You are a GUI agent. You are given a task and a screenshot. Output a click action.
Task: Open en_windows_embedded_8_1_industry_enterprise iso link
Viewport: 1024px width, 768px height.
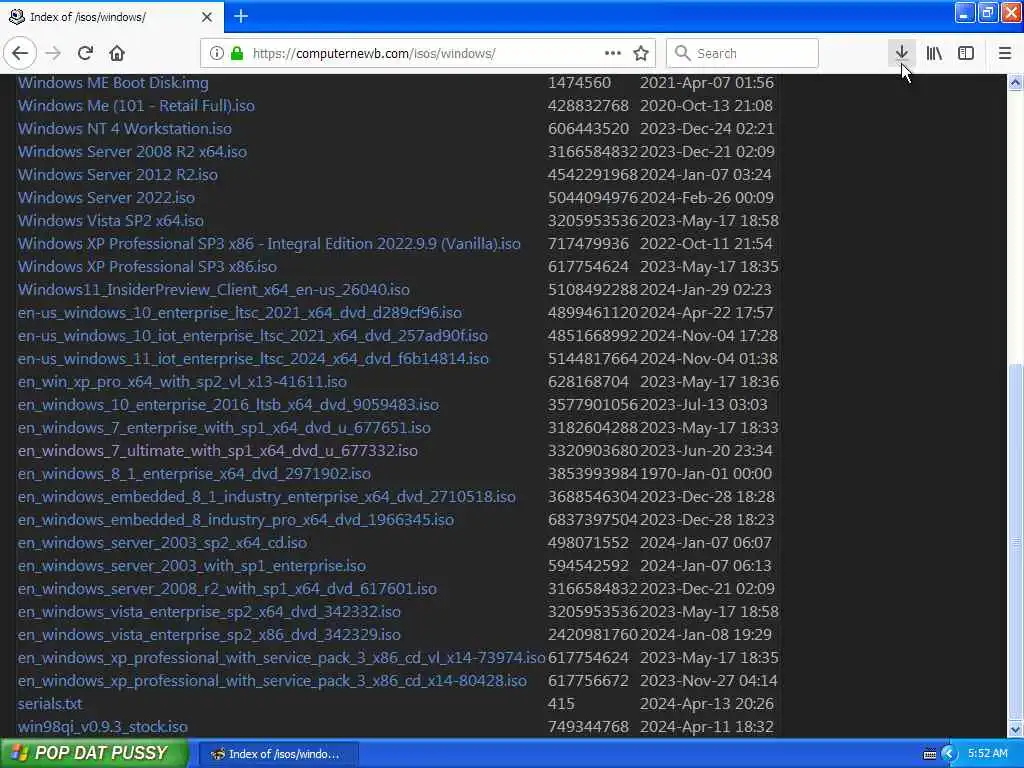(x=266, y=497)
